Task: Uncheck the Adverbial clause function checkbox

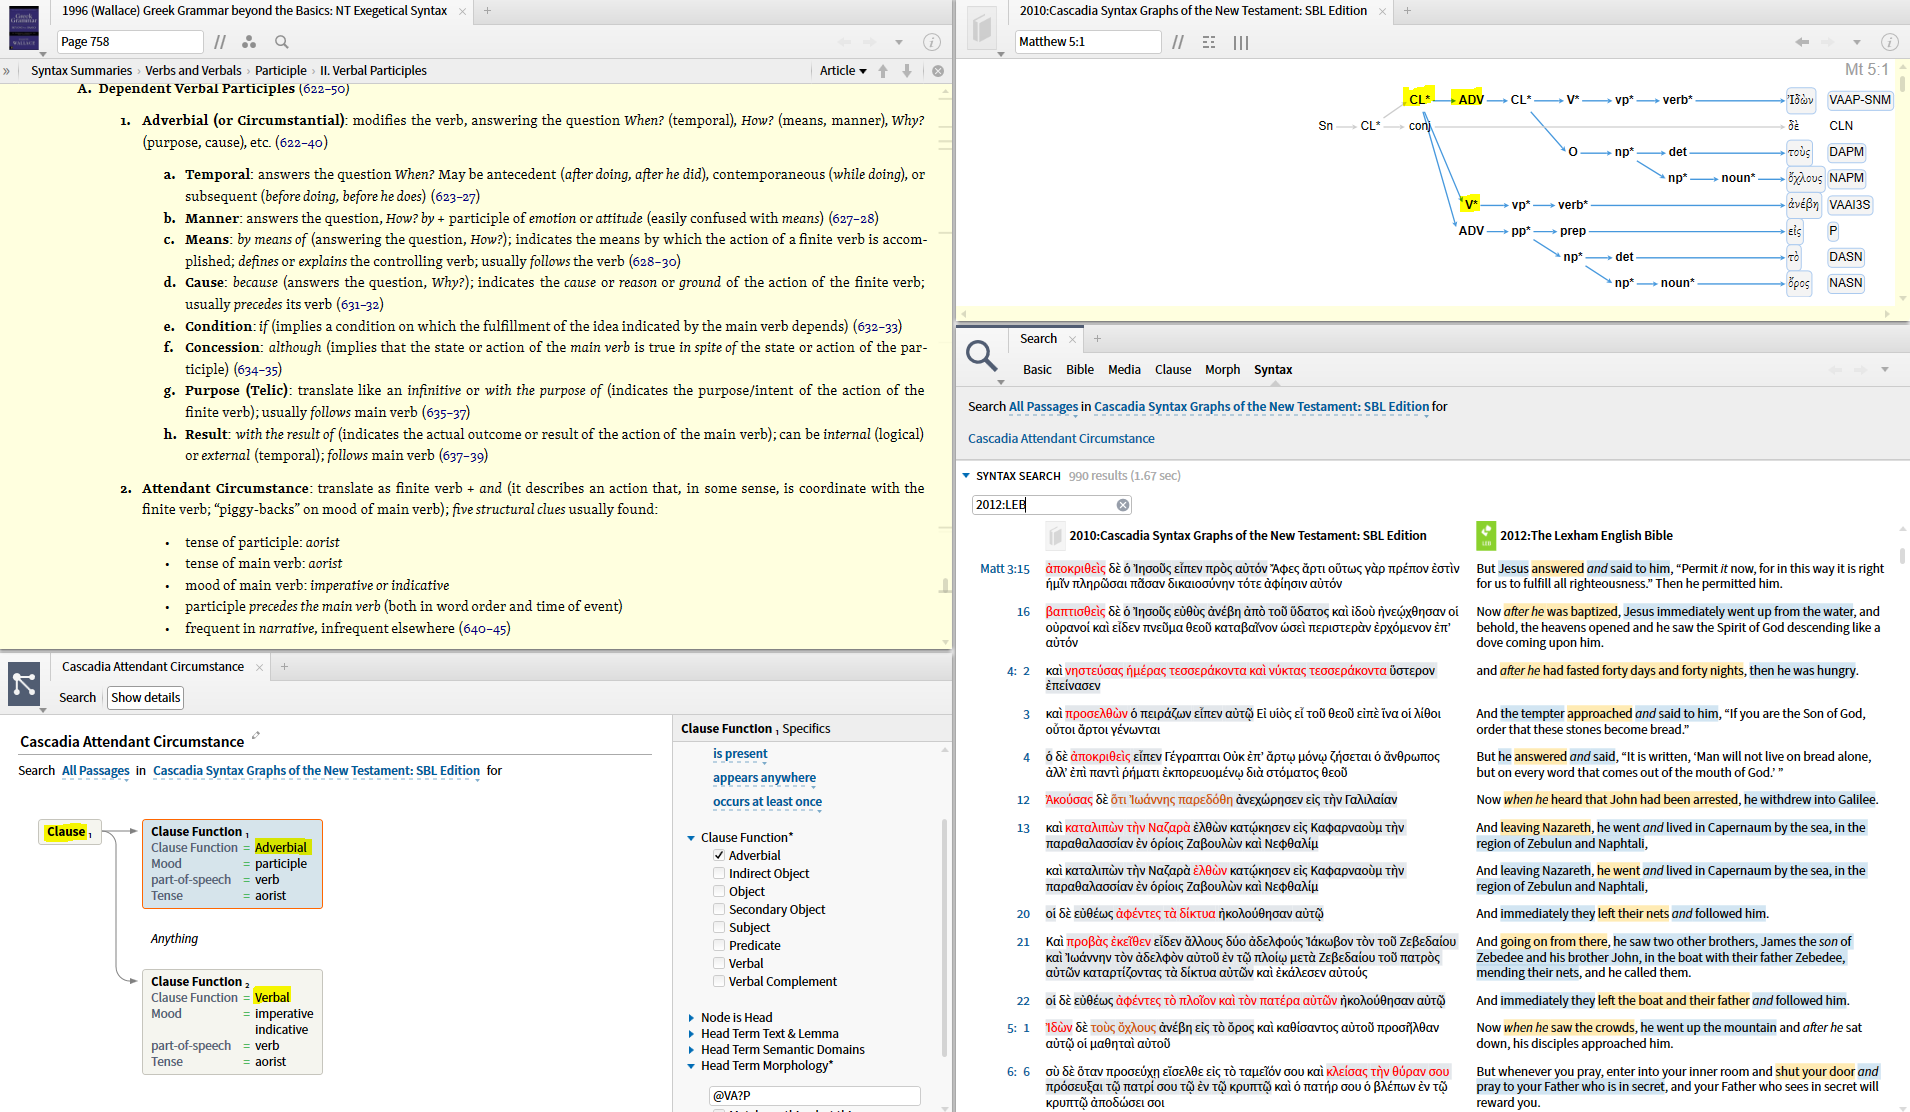Action: click(719, 856)
